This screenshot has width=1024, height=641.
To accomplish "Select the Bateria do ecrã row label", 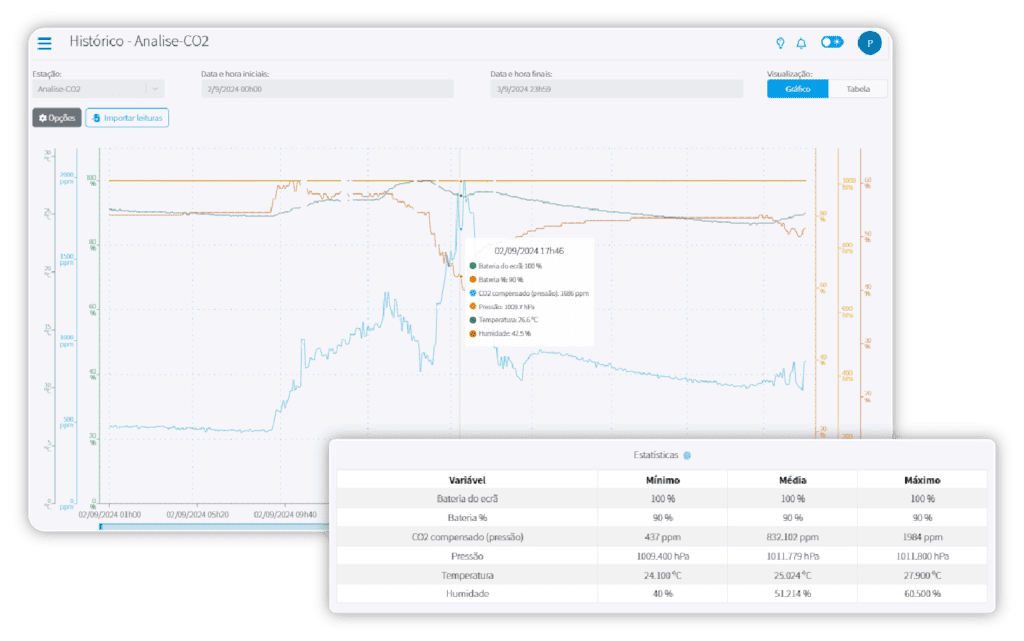I will click(x=467, y=499).
